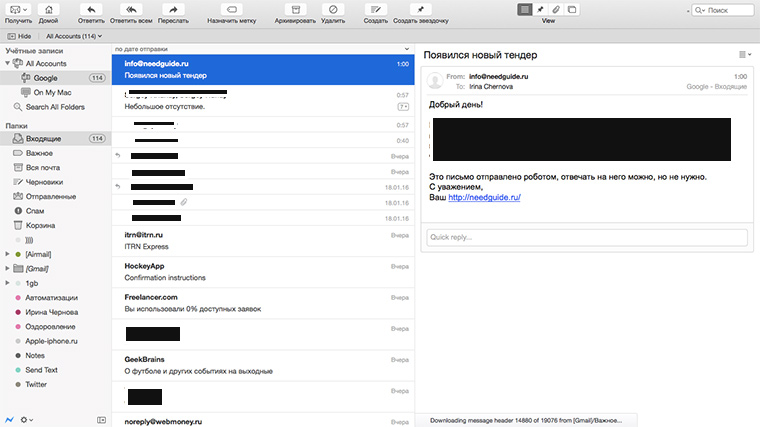The image size is (760, 427).
Task: Collapse the All Accounts tree node
Action: [7, 63]
